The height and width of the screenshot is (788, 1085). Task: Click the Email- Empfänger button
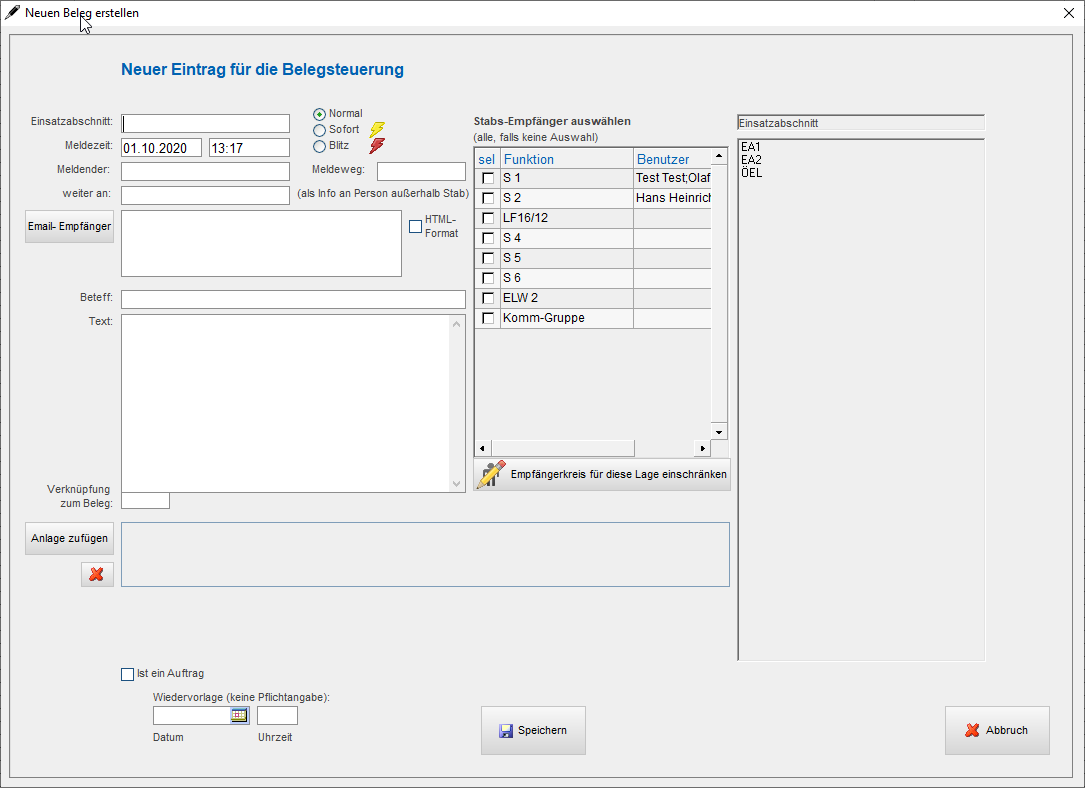pos(69,226)
